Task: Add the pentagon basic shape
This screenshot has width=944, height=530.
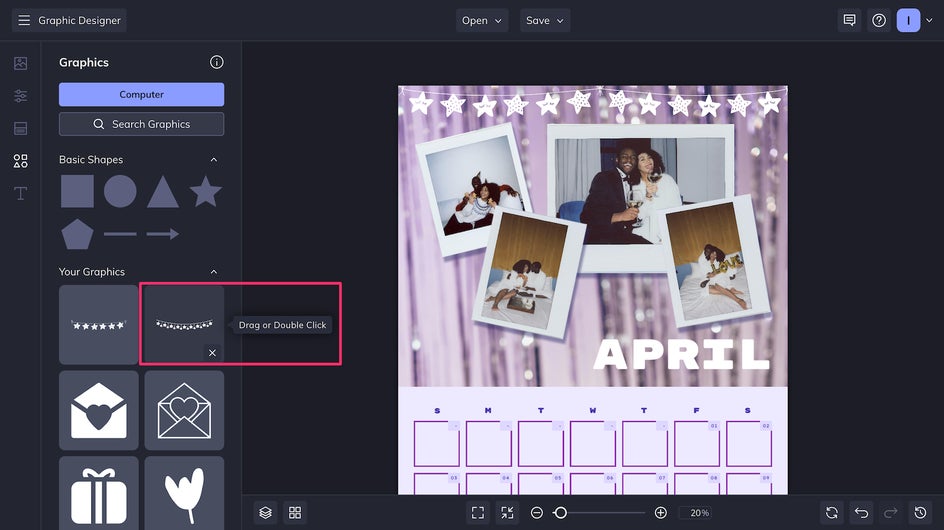Action: [x=77, y=234]
